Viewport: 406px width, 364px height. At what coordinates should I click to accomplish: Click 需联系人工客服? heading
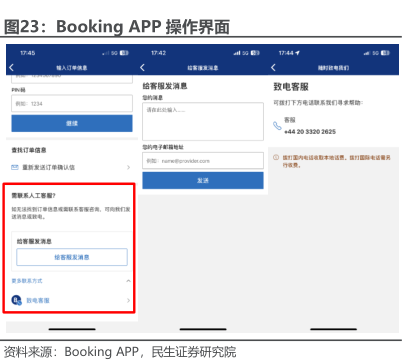tap(34, 196)
